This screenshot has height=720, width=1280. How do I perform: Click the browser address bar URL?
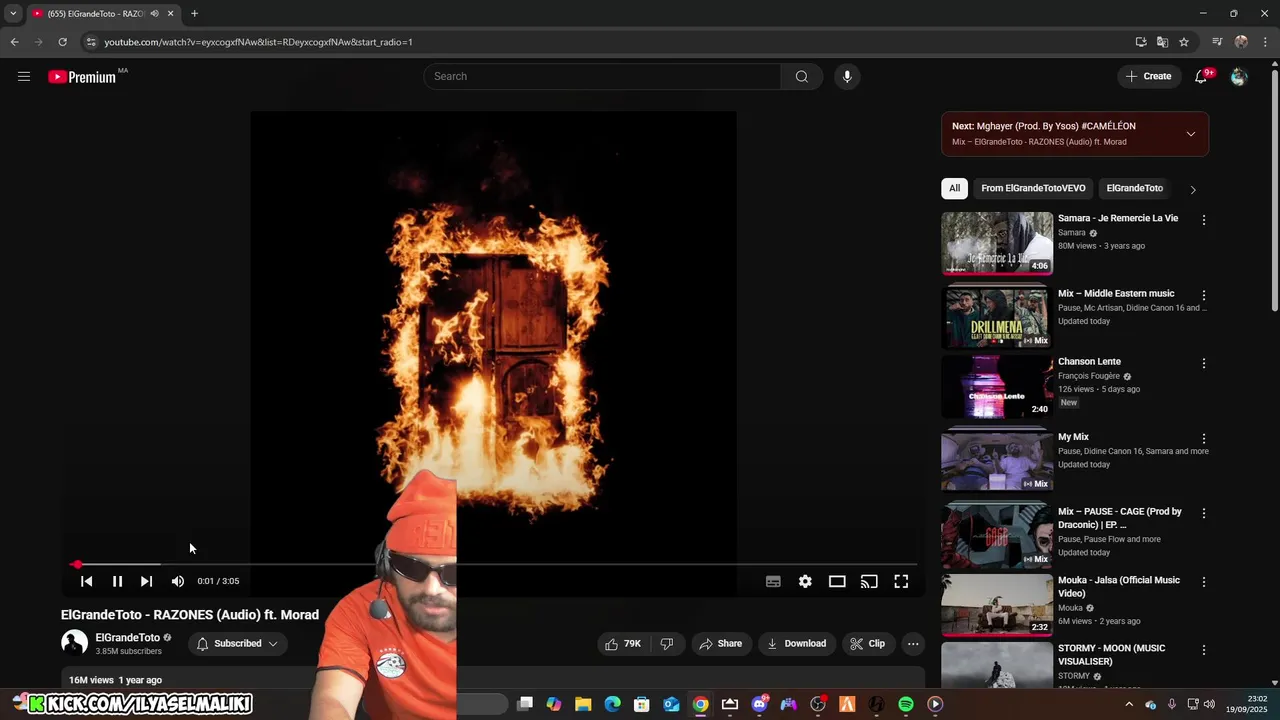tap(258, 42)
